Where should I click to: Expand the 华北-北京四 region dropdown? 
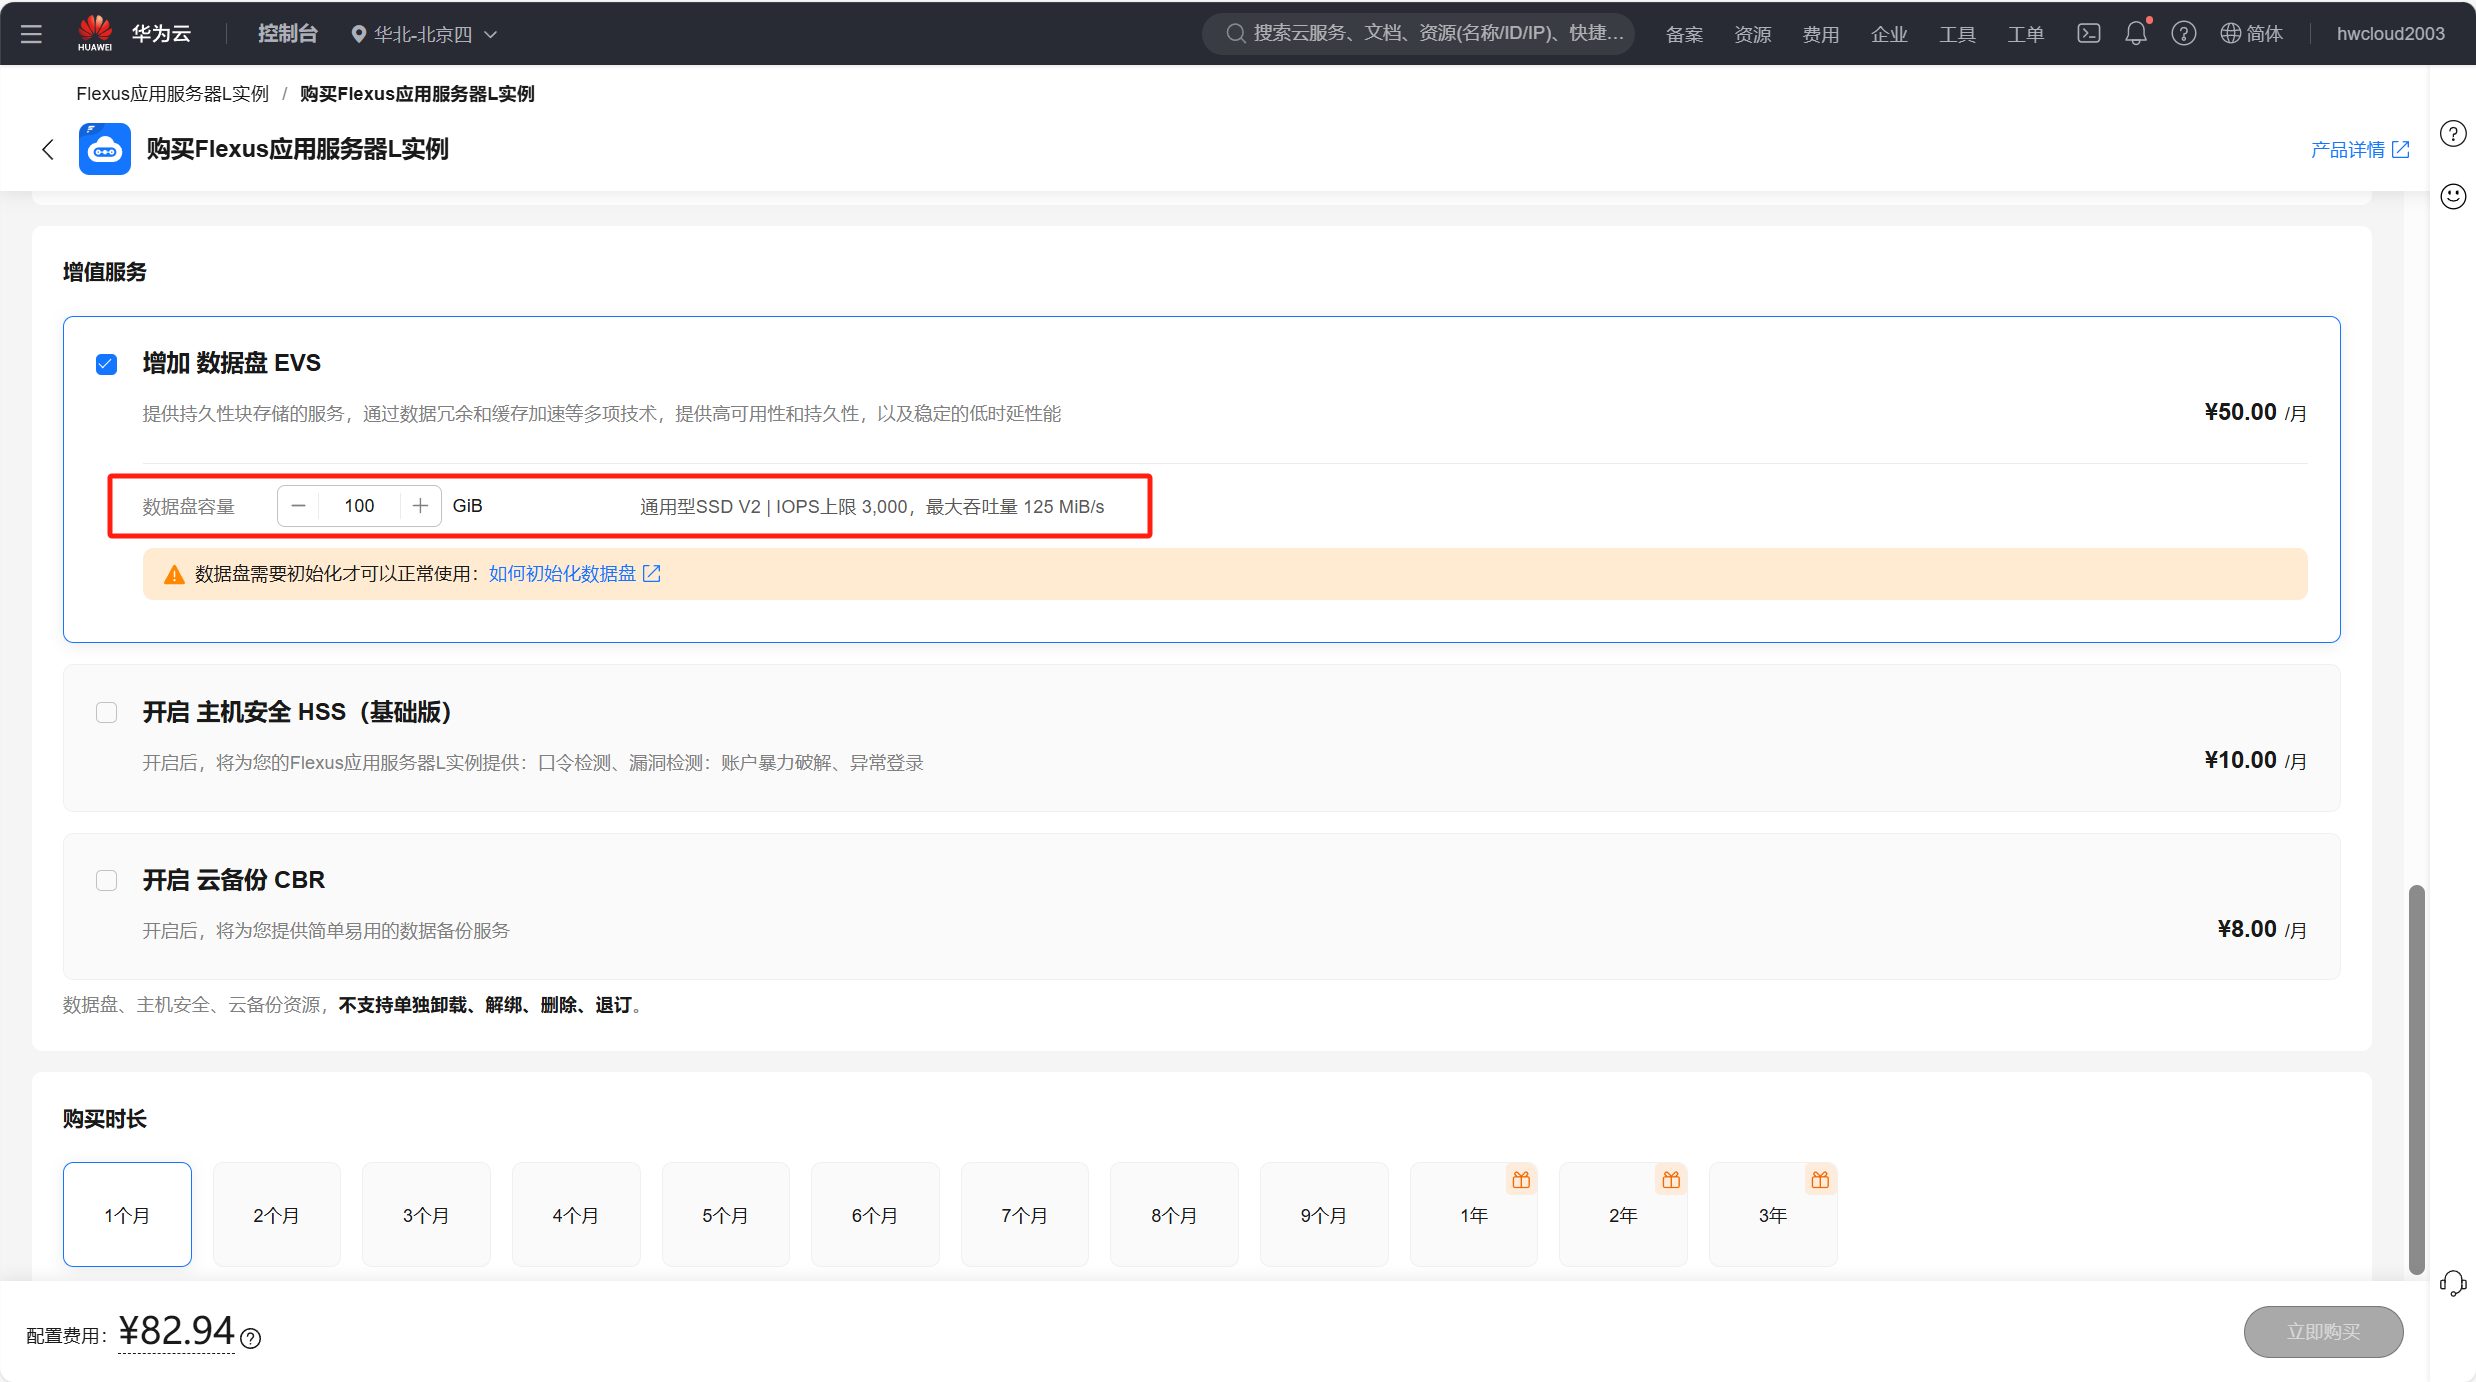pos(424,34)
